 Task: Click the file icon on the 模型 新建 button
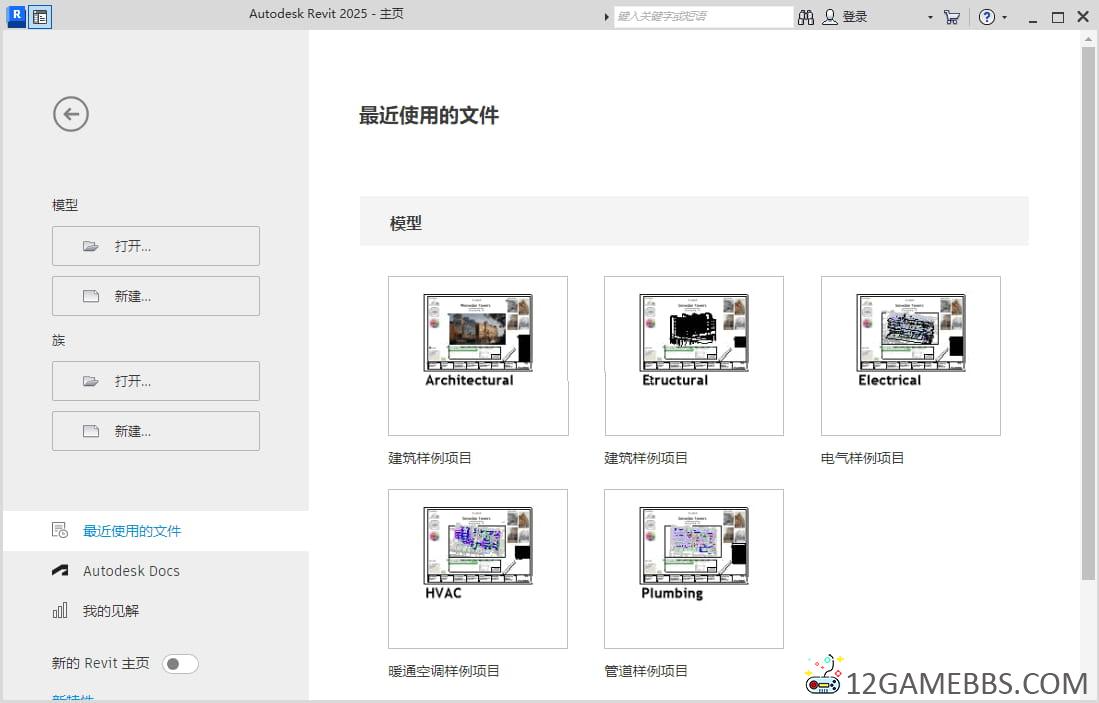click(90, 296)
